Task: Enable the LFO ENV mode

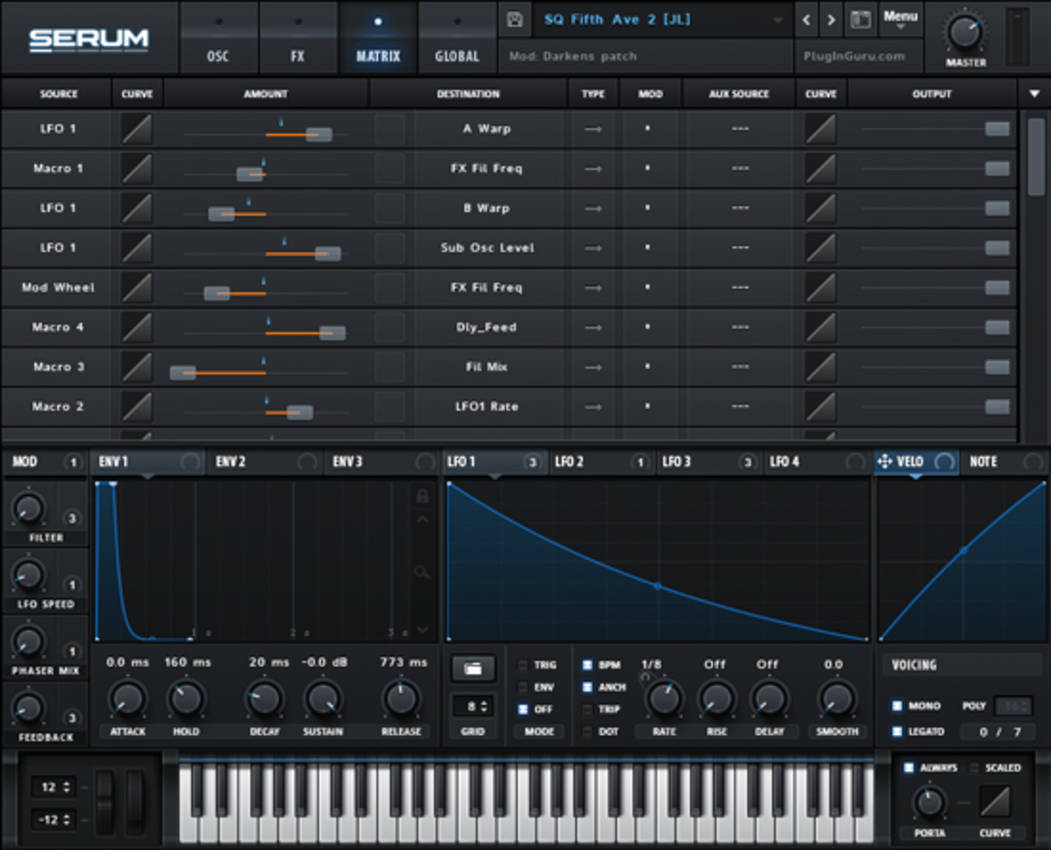Action: click(x=523, y=687)
